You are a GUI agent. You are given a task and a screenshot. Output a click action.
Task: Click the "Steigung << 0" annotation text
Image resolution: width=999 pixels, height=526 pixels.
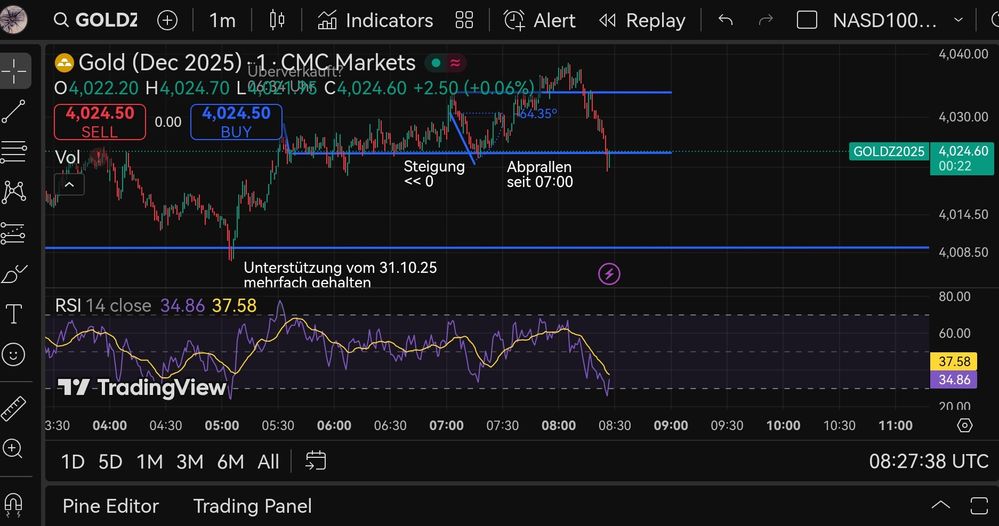[435, 174]
